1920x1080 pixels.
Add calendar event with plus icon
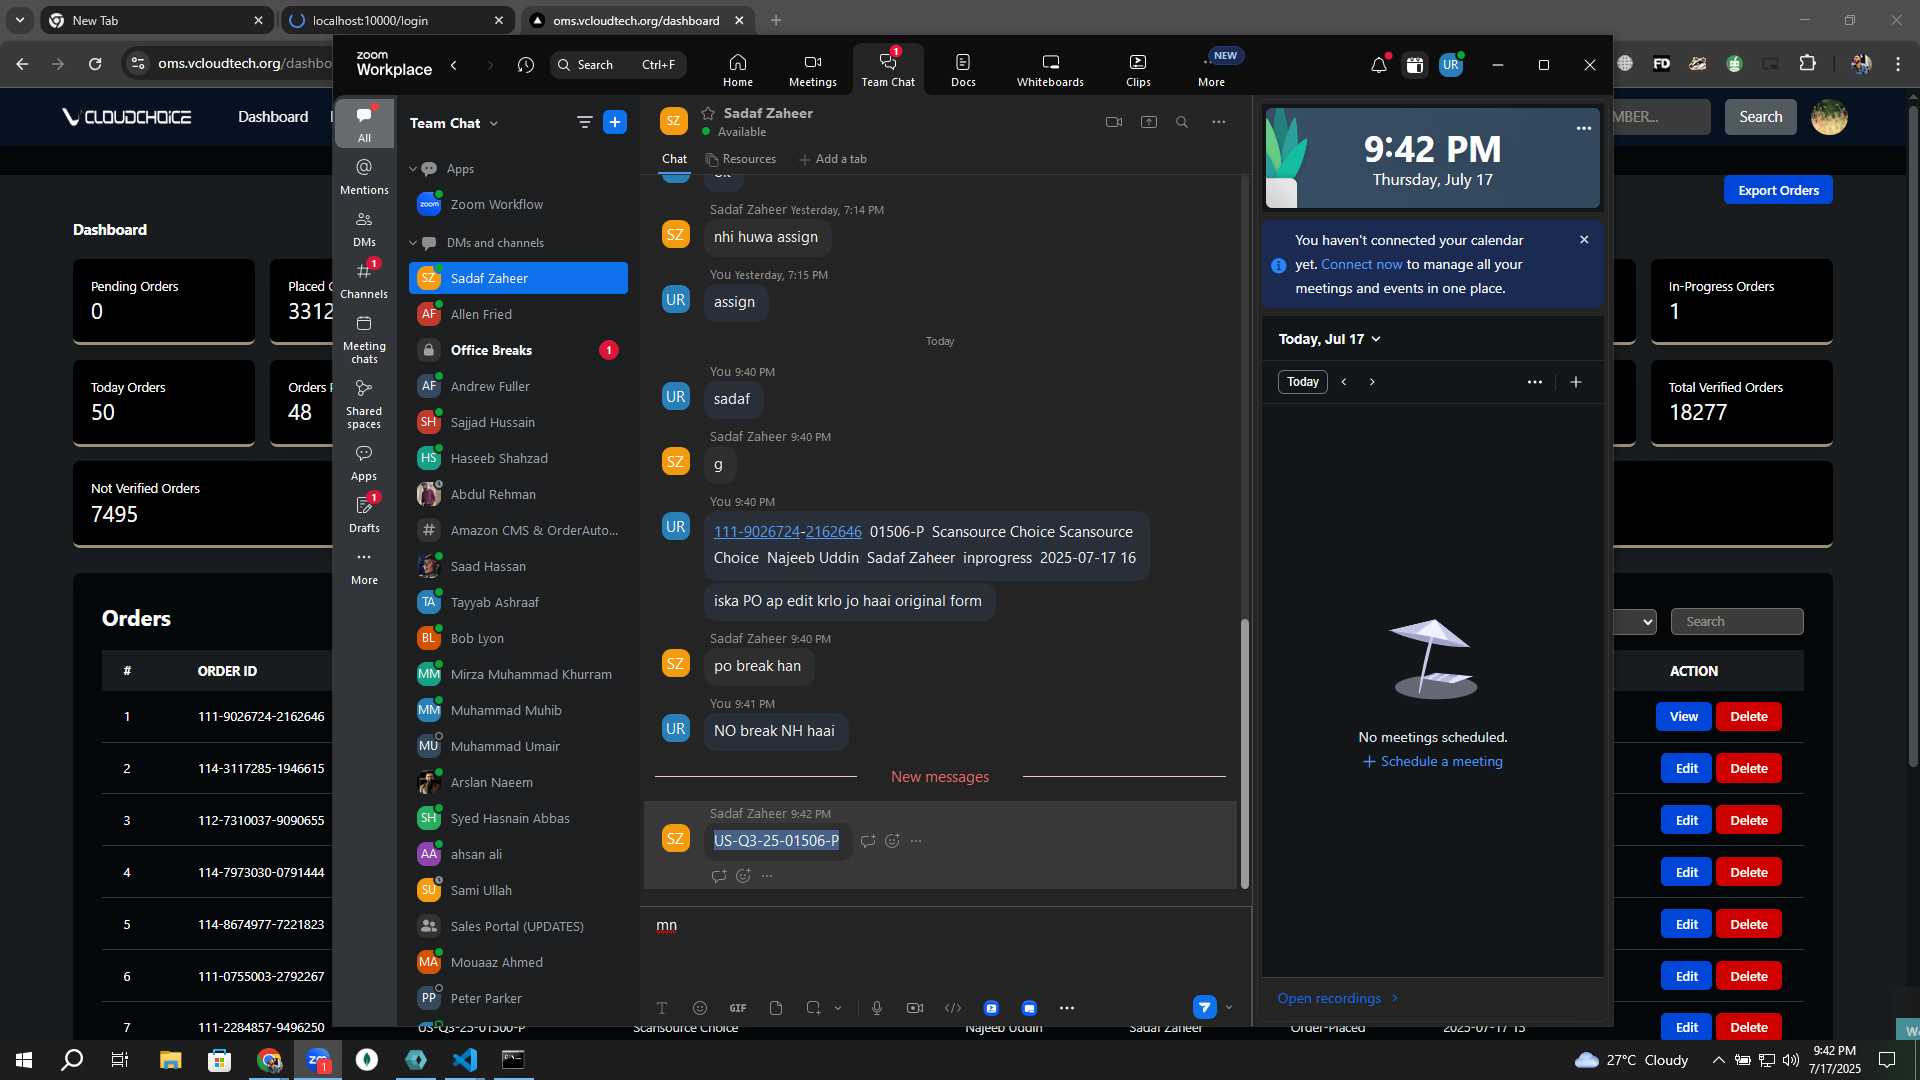1576,382
